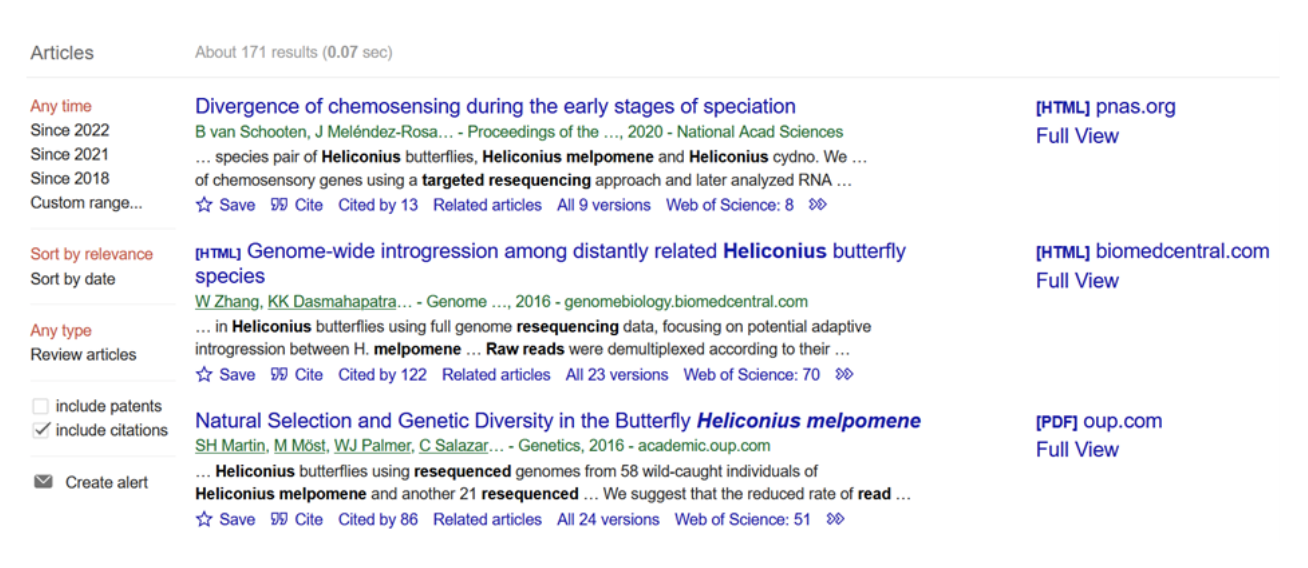
Task: Click the Cite quote icon for third result
Action: pyautogui.click(x=279, y=519)
